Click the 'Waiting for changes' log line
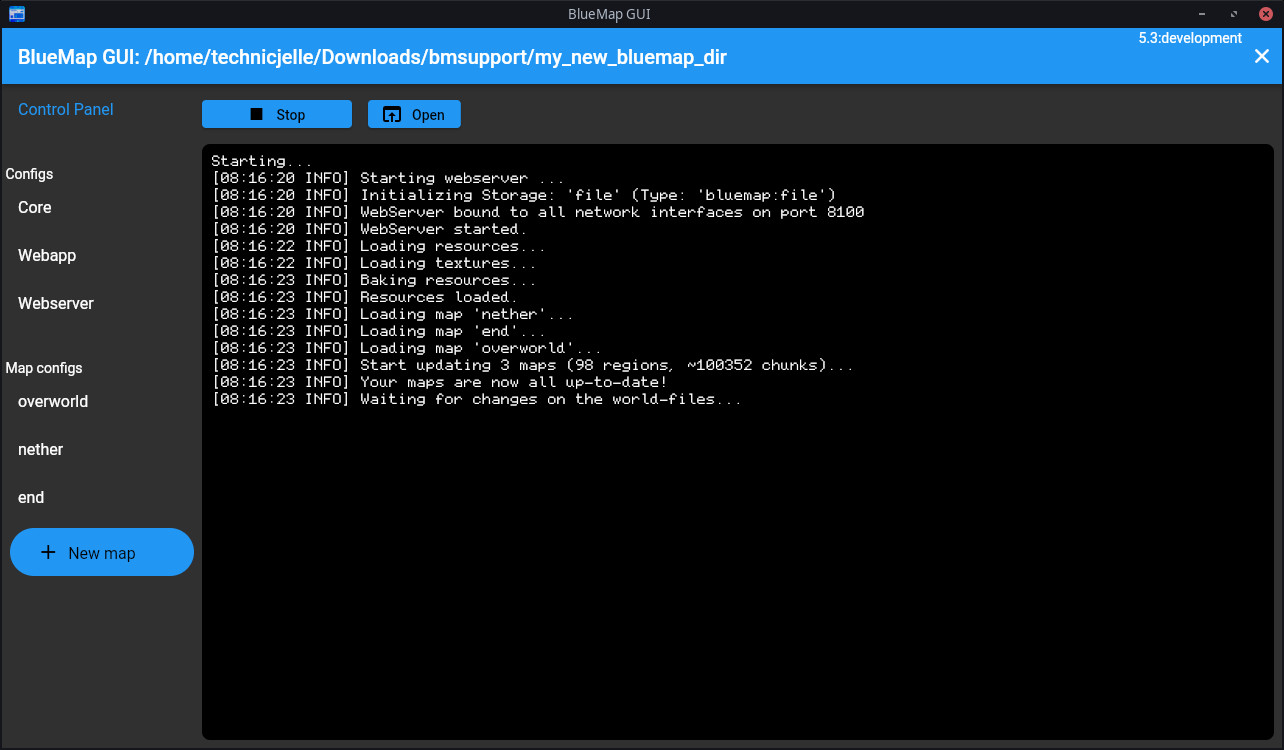Viewport: 1284px width, 750px height. (x=476, y=399)
